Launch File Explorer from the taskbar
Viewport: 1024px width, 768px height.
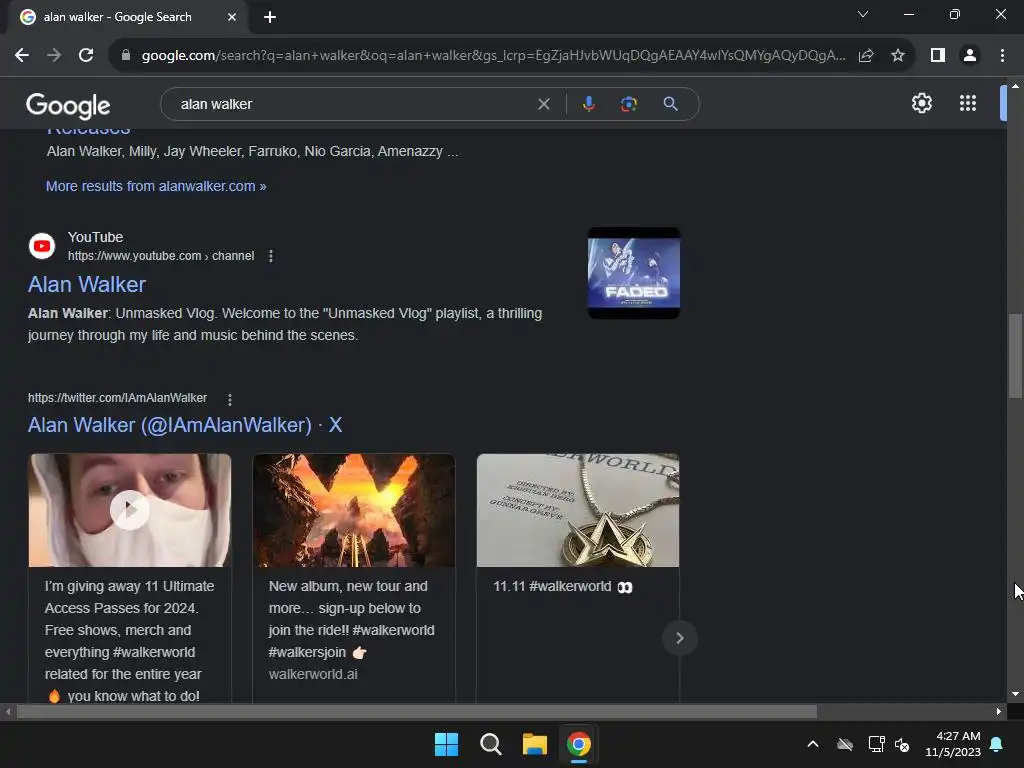534,744
